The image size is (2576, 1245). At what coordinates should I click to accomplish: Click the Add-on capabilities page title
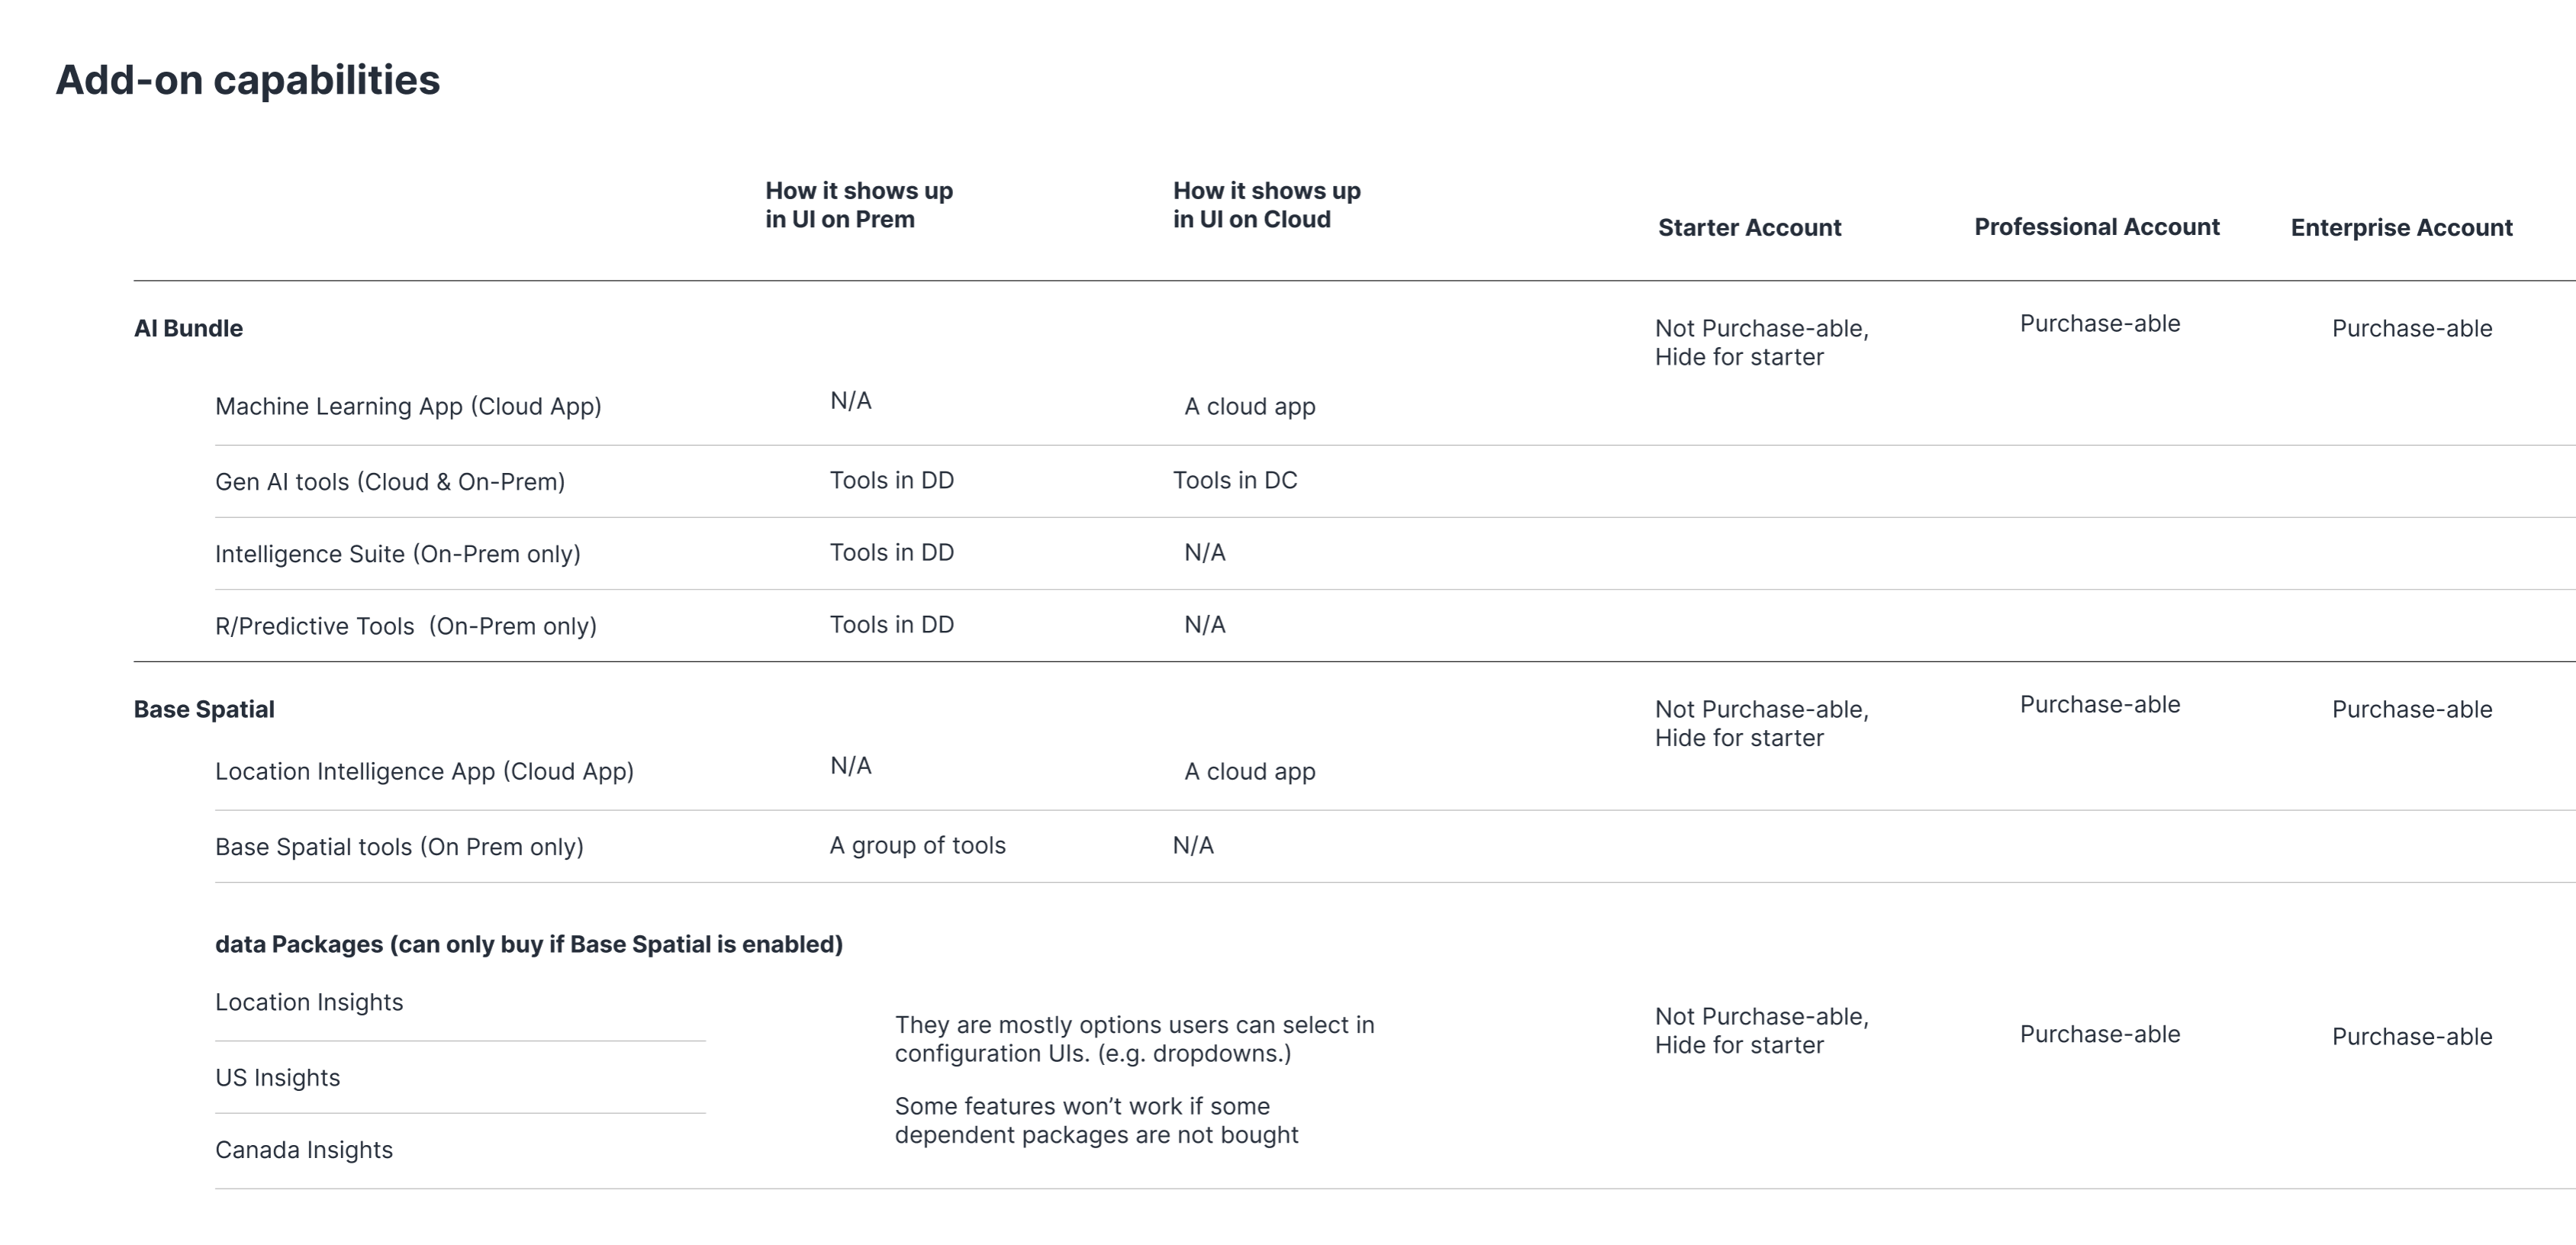[247, 80]
